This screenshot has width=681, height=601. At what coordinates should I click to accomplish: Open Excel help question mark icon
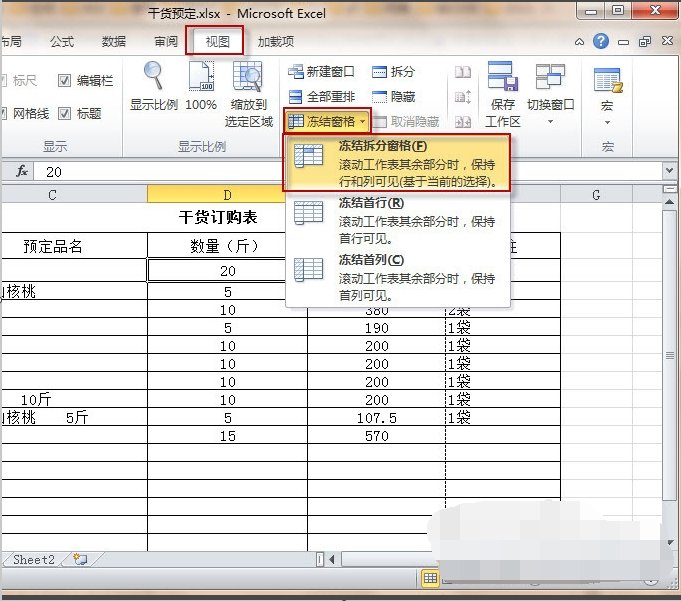[601, 41]
